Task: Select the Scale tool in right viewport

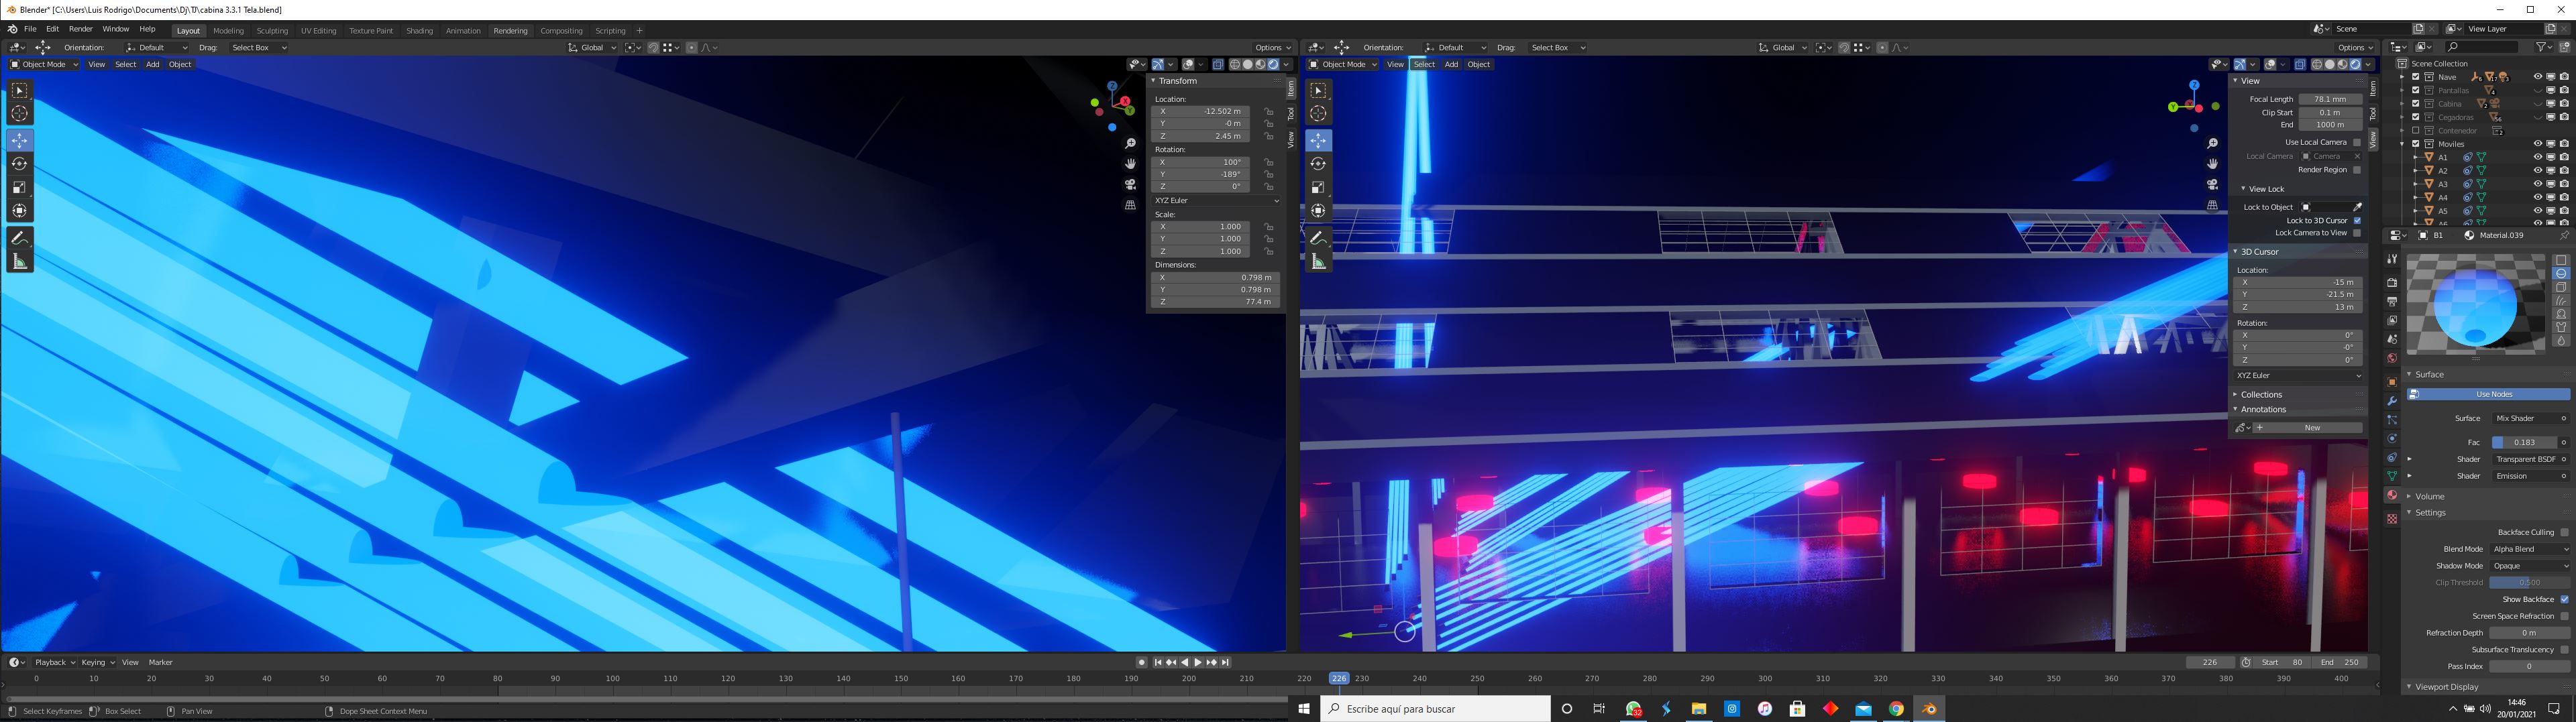Action: [x=1318, y=187]
